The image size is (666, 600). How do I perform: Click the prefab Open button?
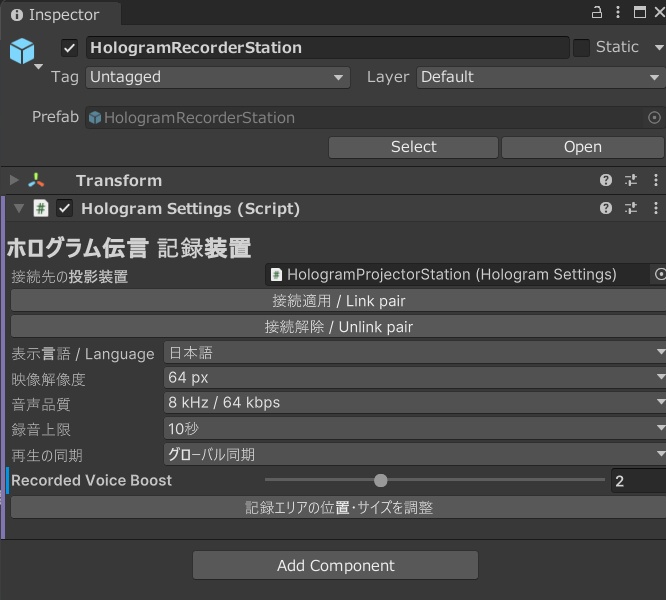(582, 147)
